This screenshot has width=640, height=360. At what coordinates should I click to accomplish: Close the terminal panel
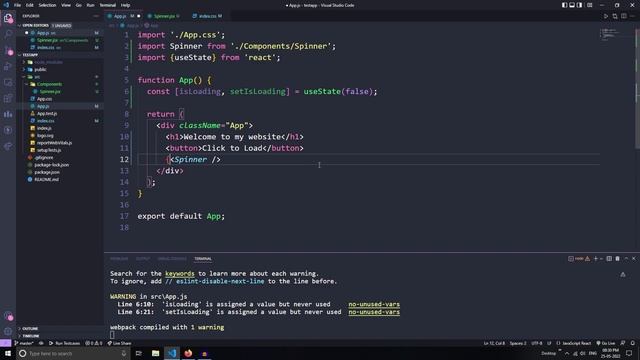[633, 258]
